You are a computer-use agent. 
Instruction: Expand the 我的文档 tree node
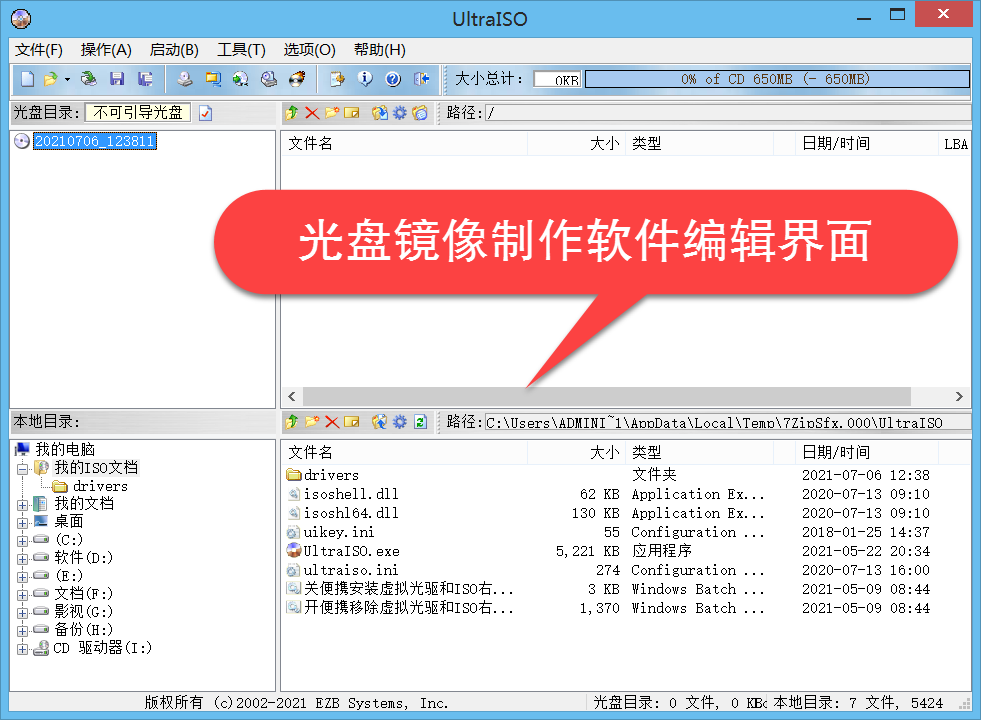pyautogui.click(x=23, y=505)
